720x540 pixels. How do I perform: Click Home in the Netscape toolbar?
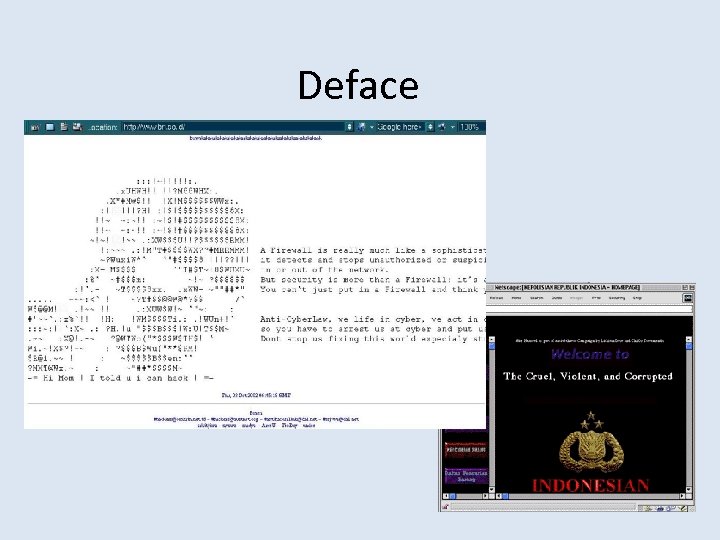[x=517, y=298]
